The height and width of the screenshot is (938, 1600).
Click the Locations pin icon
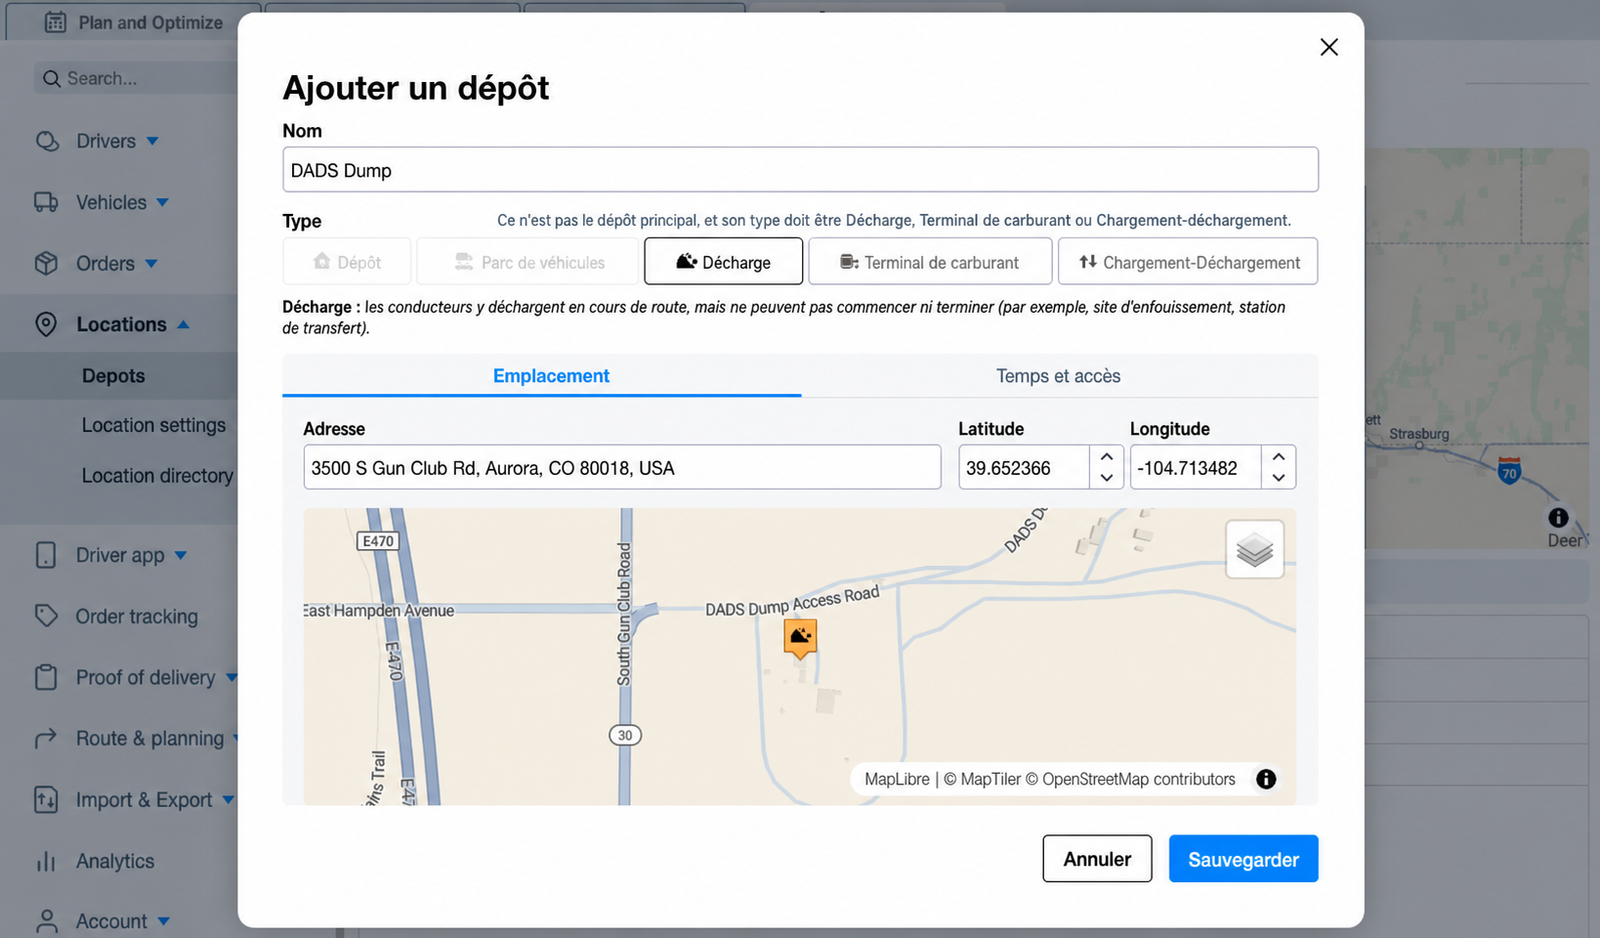46,324
